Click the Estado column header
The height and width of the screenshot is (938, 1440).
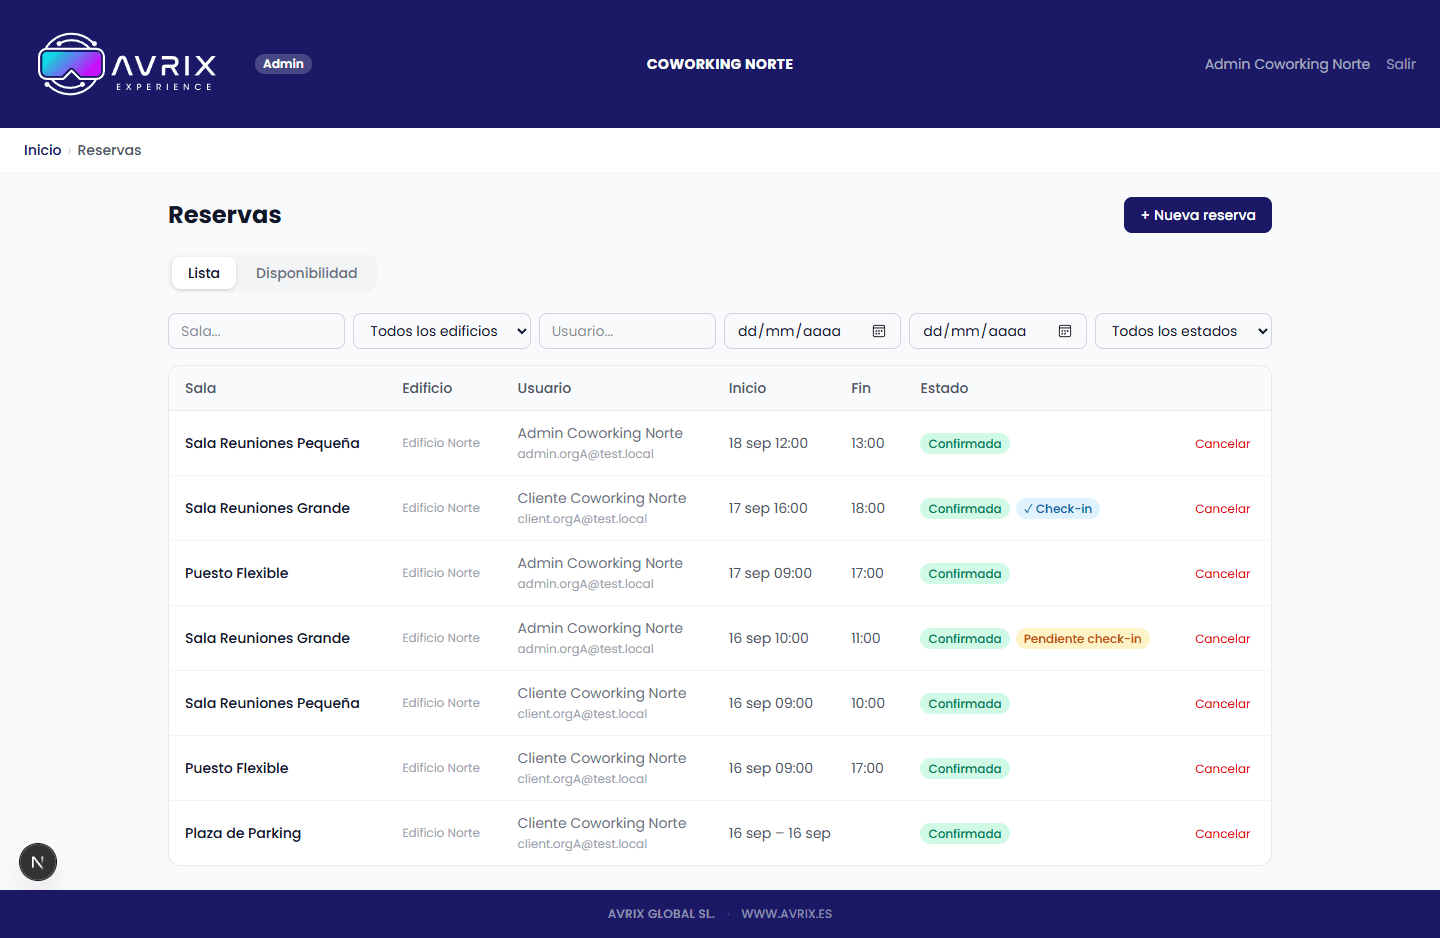944,388
